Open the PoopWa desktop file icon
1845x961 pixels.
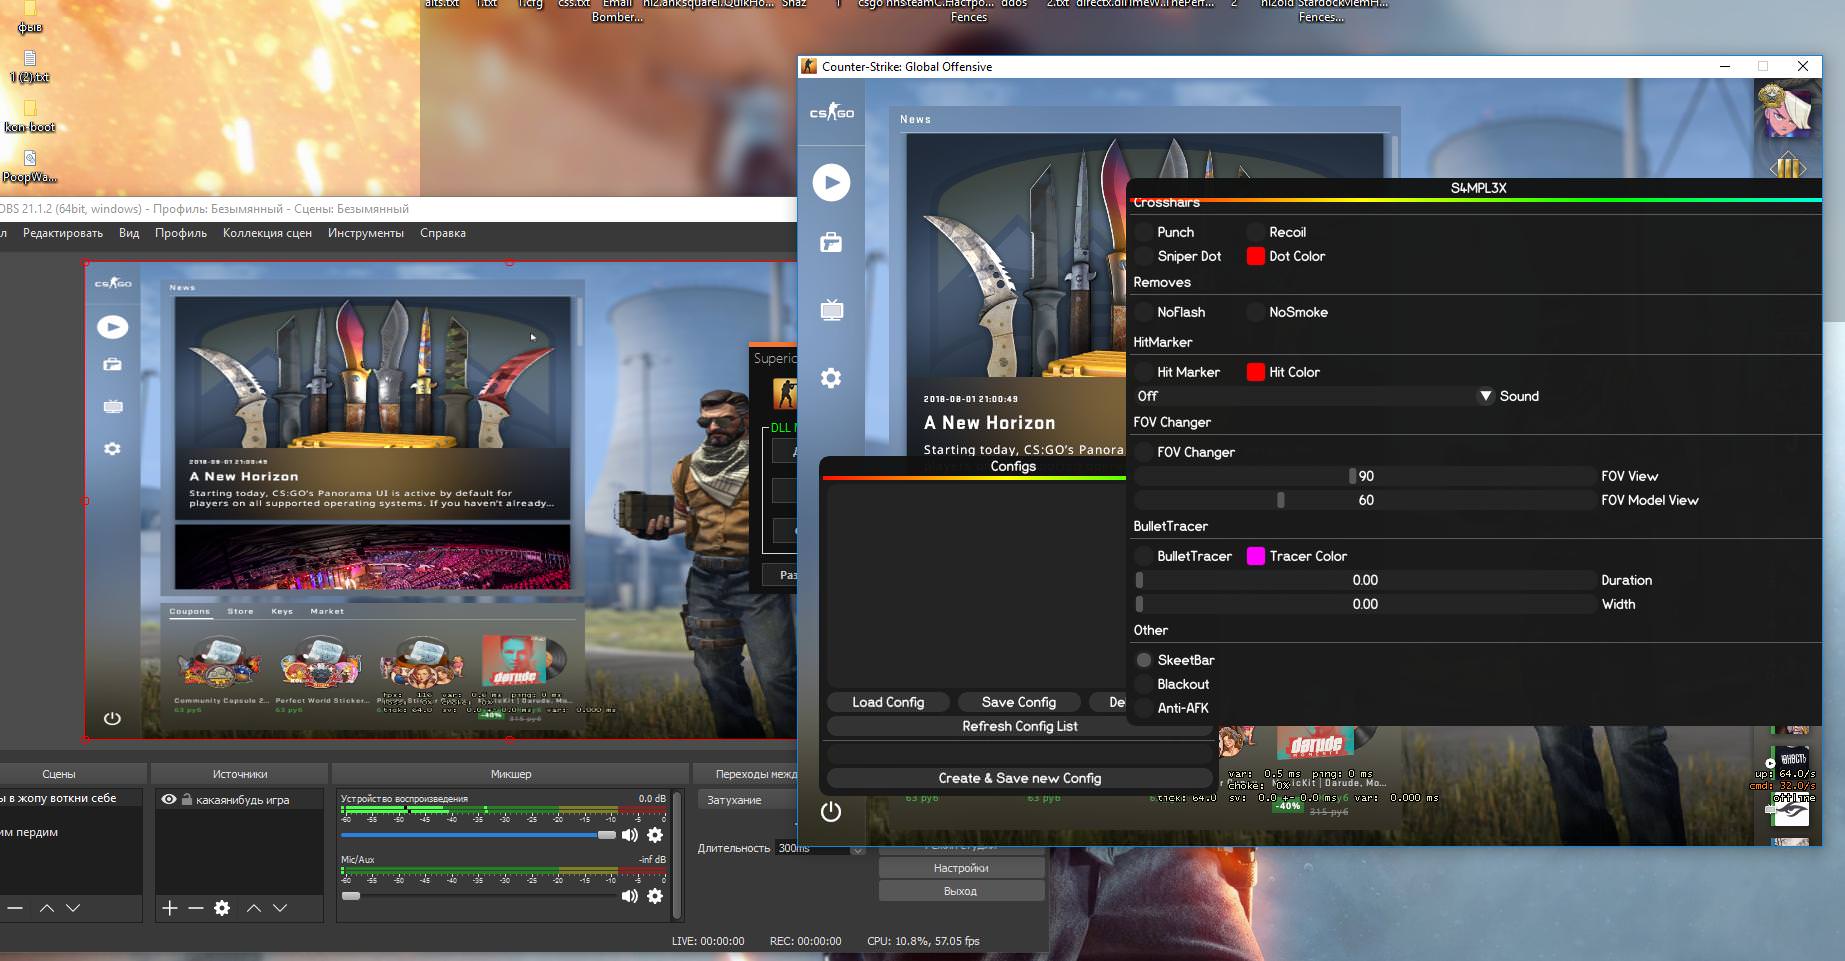[x=29, y=166]
